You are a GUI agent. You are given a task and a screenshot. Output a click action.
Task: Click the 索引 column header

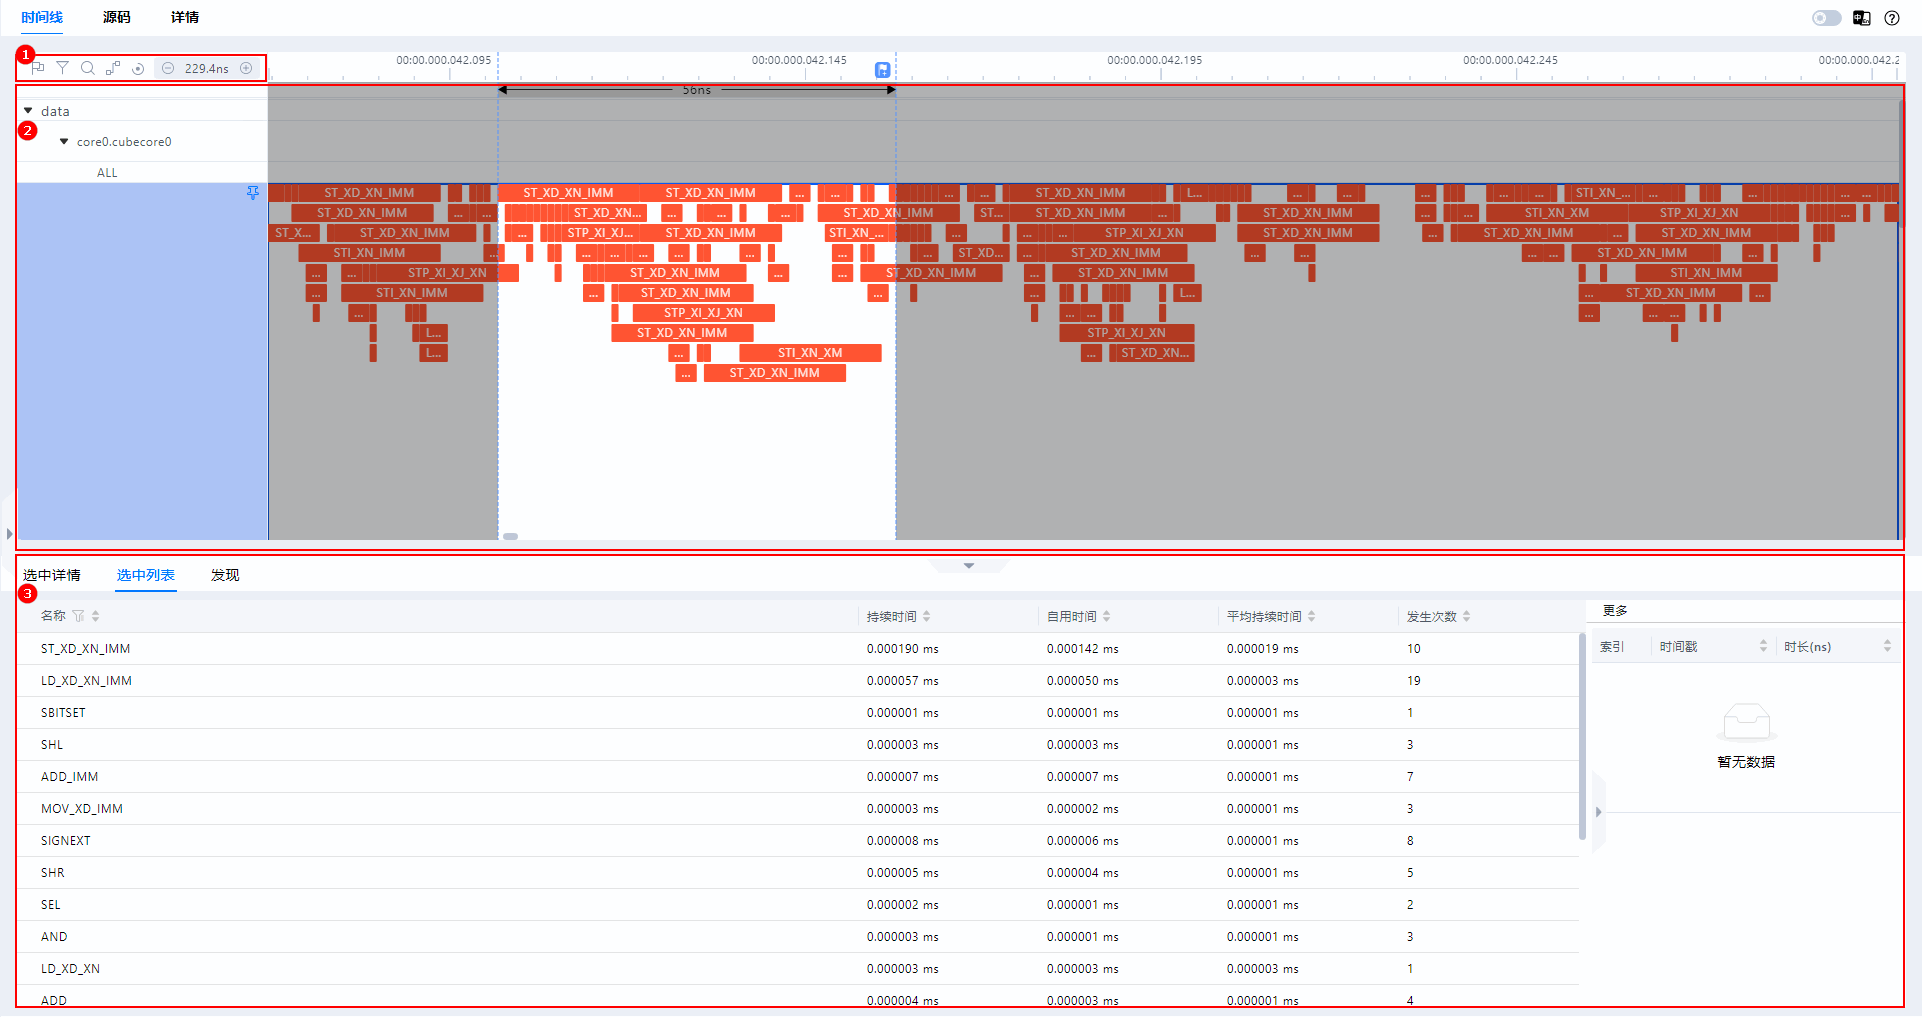pos(1612,647)
